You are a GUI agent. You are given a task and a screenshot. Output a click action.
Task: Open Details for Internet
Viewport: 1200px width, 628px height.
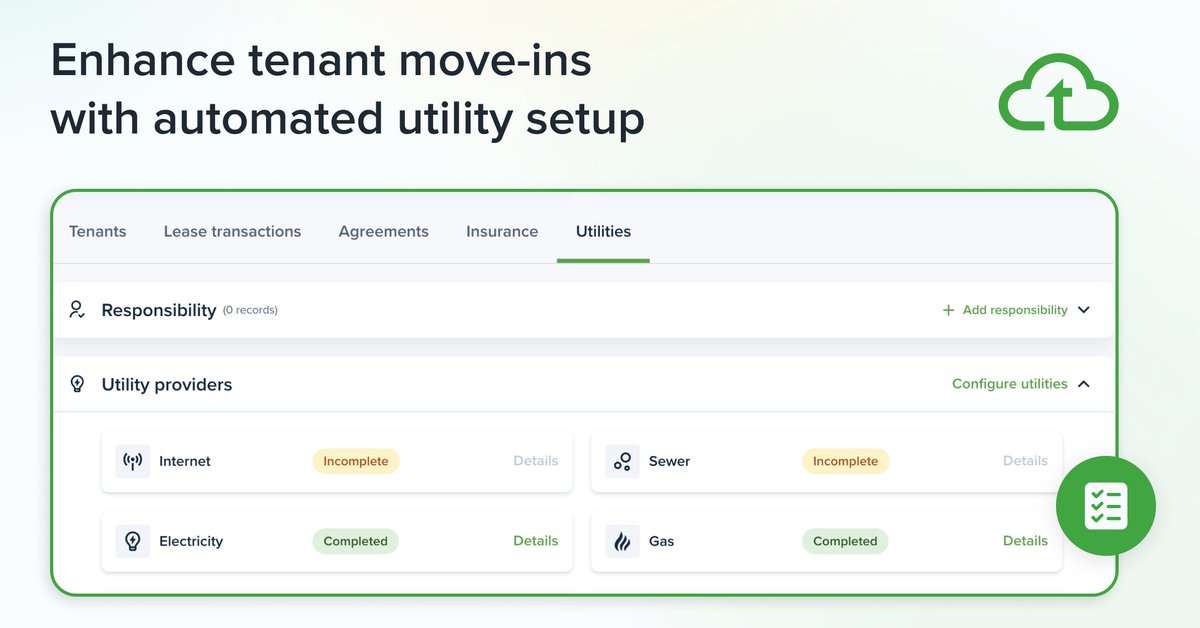[x=536, y=461]
